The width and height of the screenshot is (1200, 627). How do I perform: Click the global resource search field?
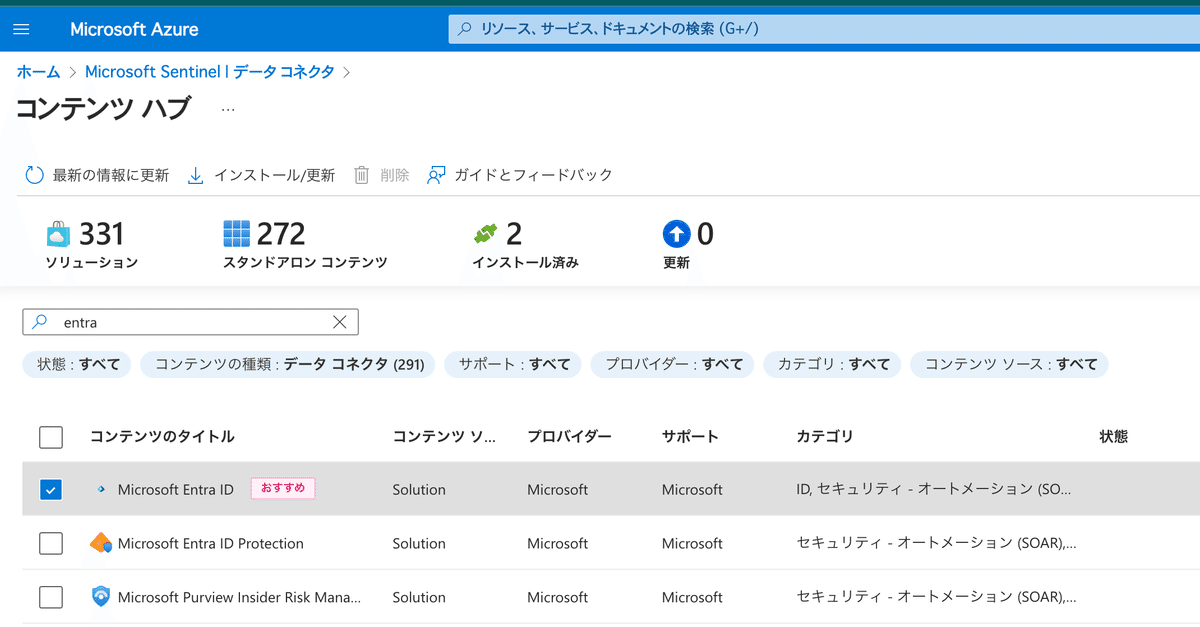(824, 29)
